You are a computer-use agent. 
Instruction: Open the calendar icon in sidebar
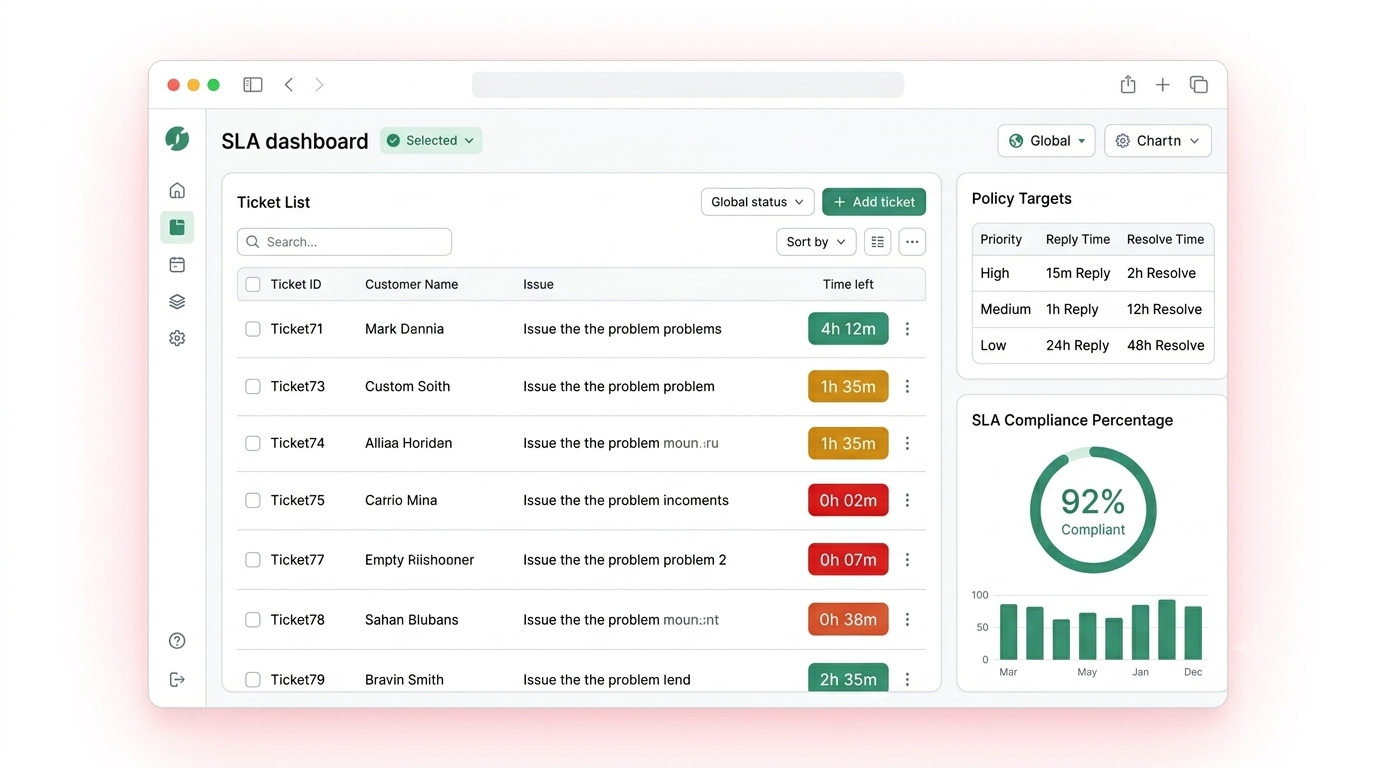click(x=177, y=265)
